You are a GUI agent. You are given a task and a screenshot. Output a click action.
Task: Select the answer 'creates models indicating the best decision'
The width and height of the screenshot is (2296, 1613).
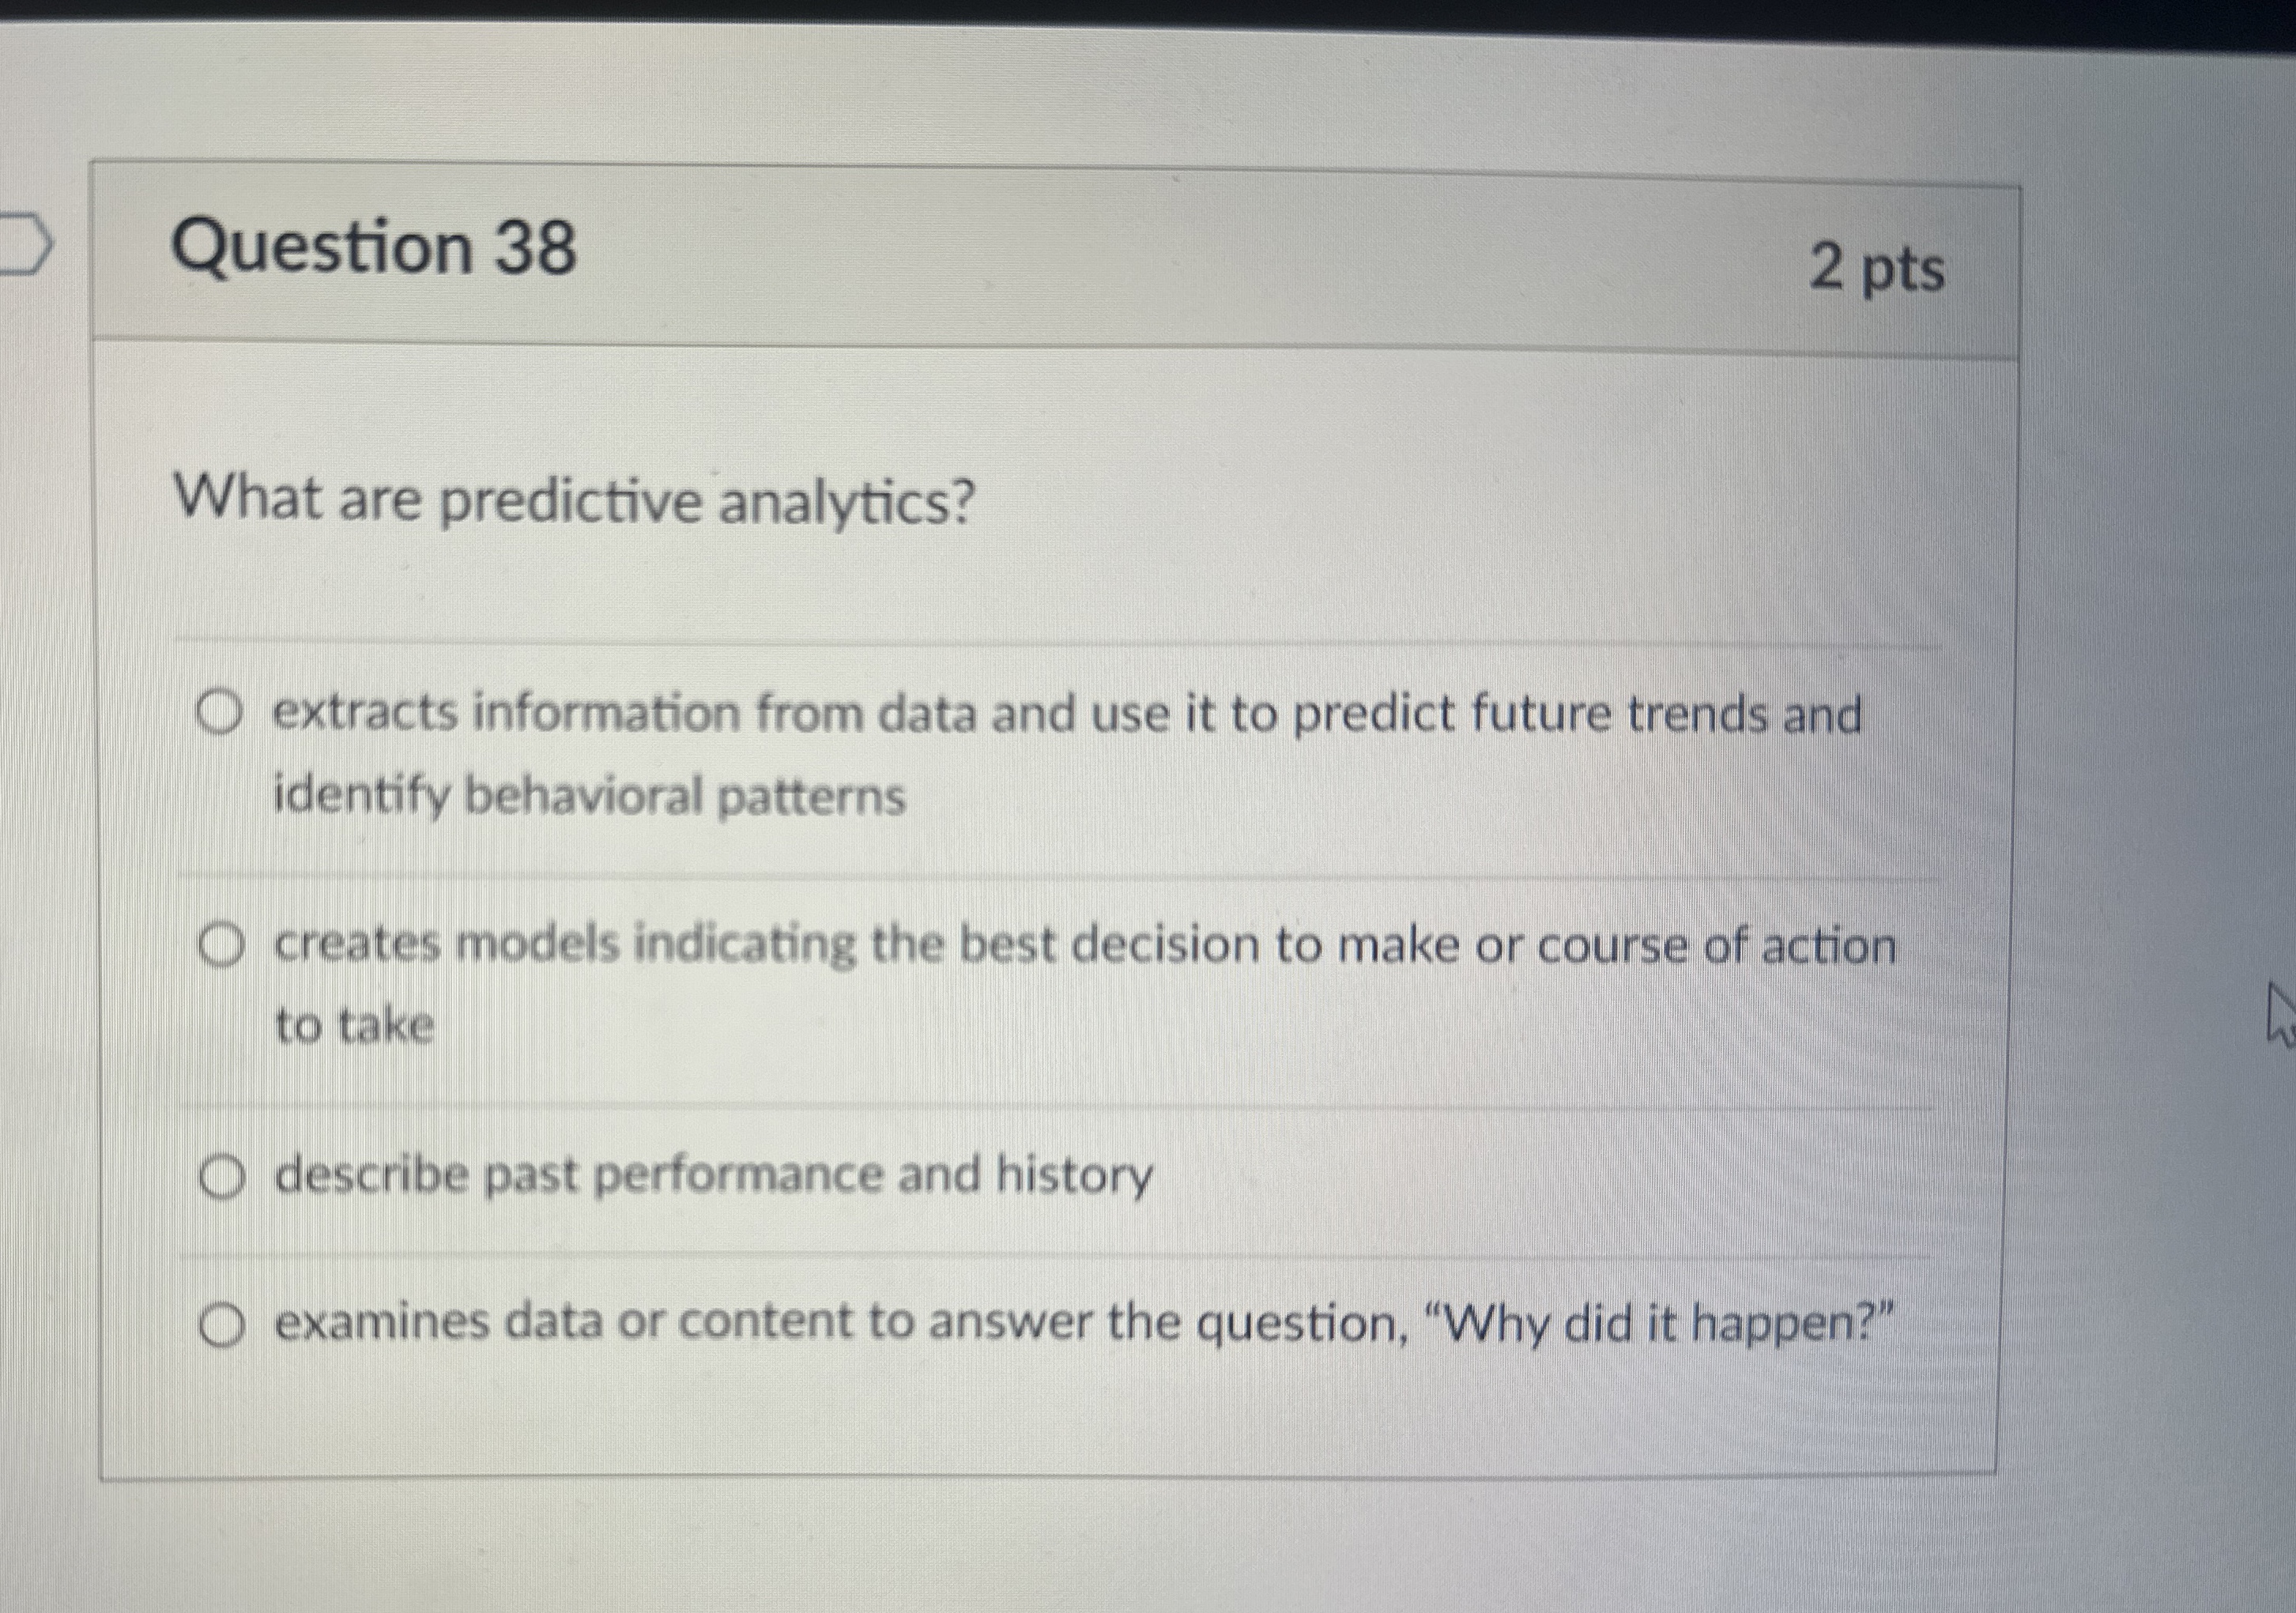tap(222, 944)
